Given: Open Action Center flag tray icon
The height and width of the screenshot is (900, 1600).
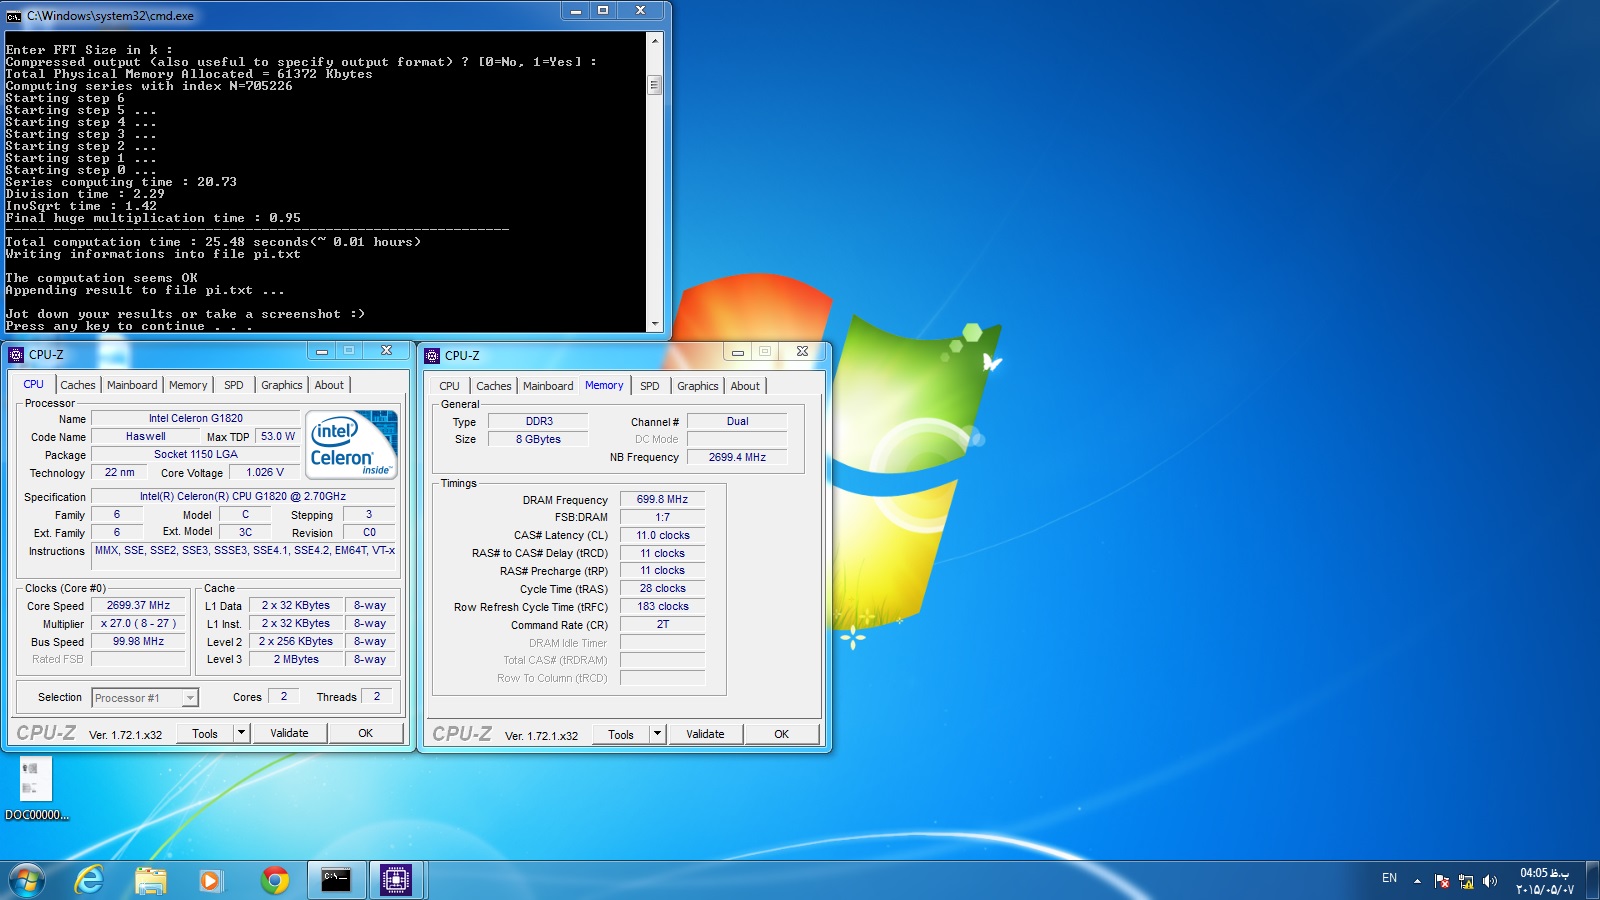Looking at the screenshot, I should click(1441, 880).
